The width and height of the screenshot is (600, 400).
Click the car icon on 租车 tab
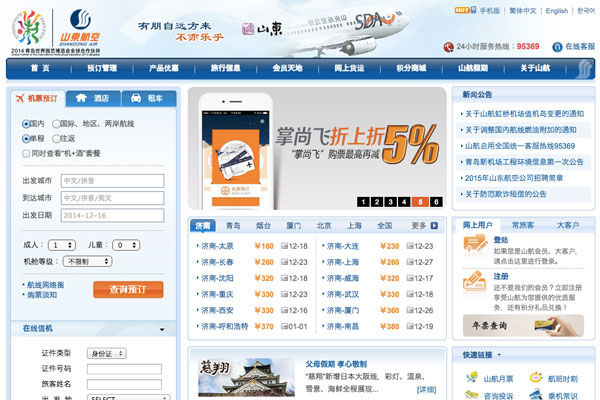pyautogui.click(x=136, y=98)
